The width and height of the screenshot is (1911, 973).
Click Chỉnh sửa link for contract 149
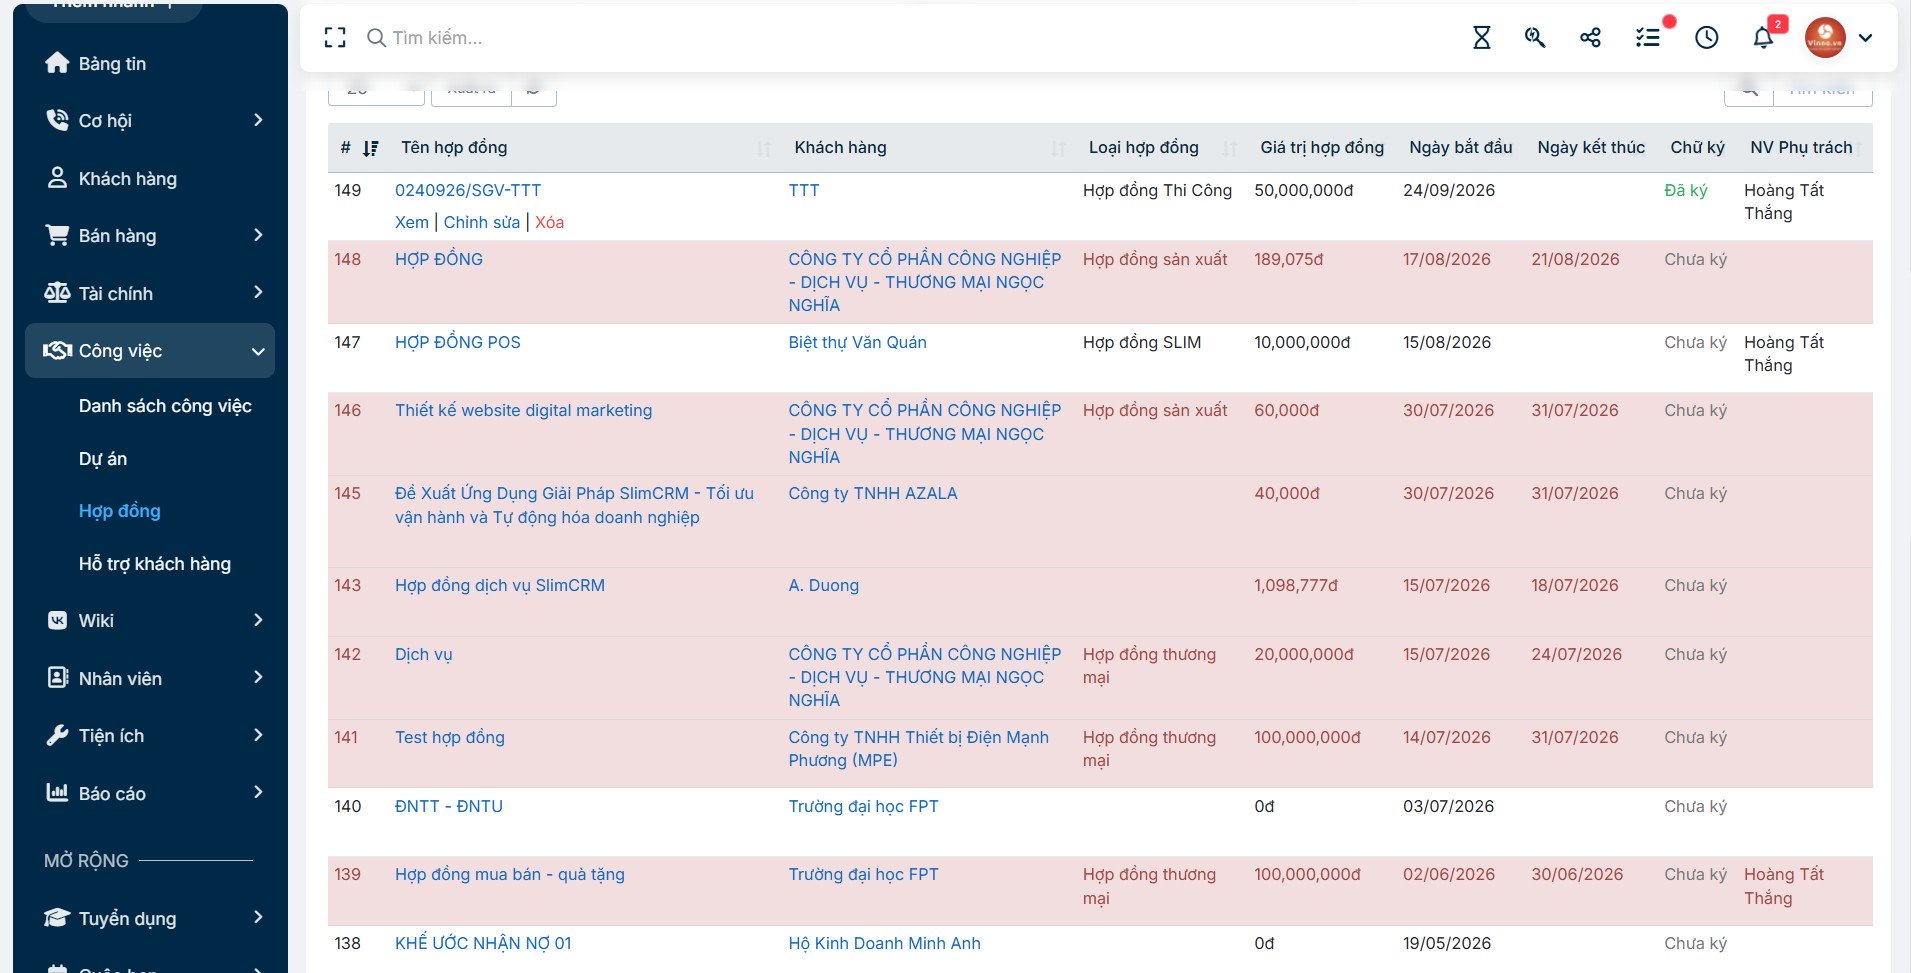[x=482, y=222]
